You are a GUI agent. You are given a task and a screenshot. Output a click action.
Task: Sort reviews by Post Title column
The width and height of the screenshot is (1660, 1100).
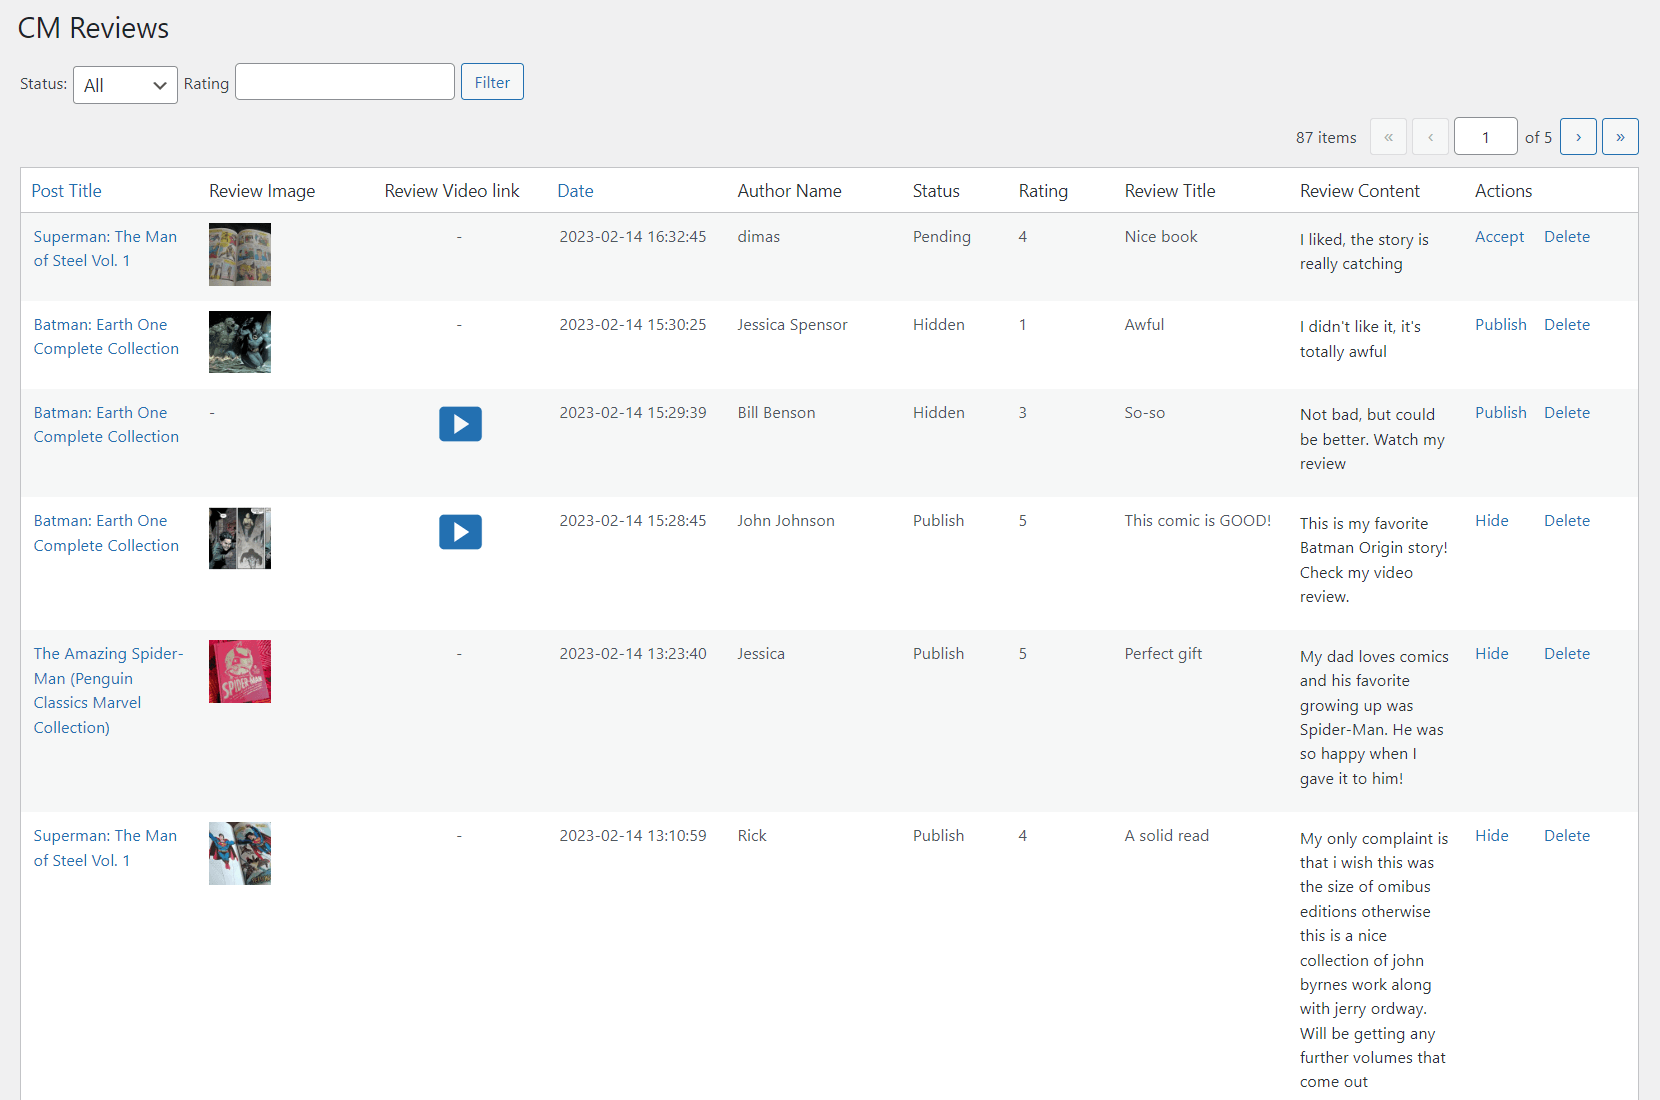tap(66, 191)
